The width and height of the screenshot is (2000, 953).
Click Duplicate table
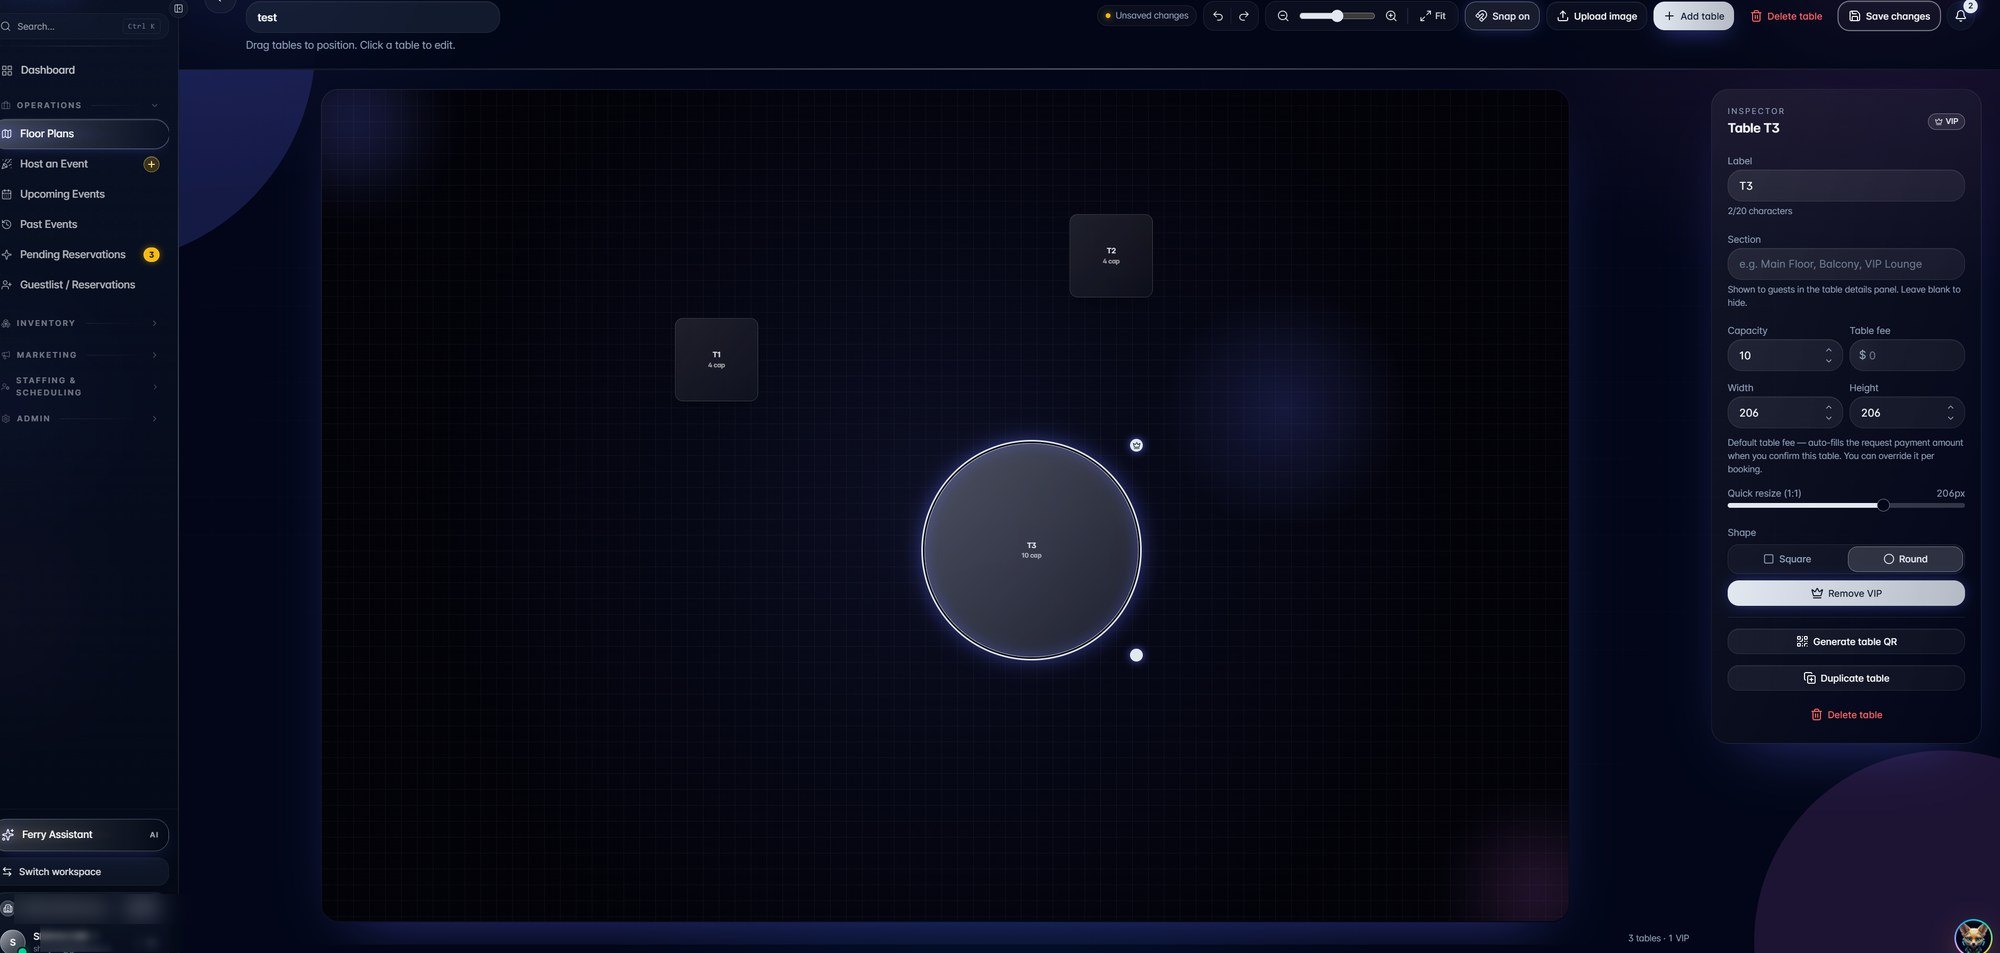coord(1846,678)
